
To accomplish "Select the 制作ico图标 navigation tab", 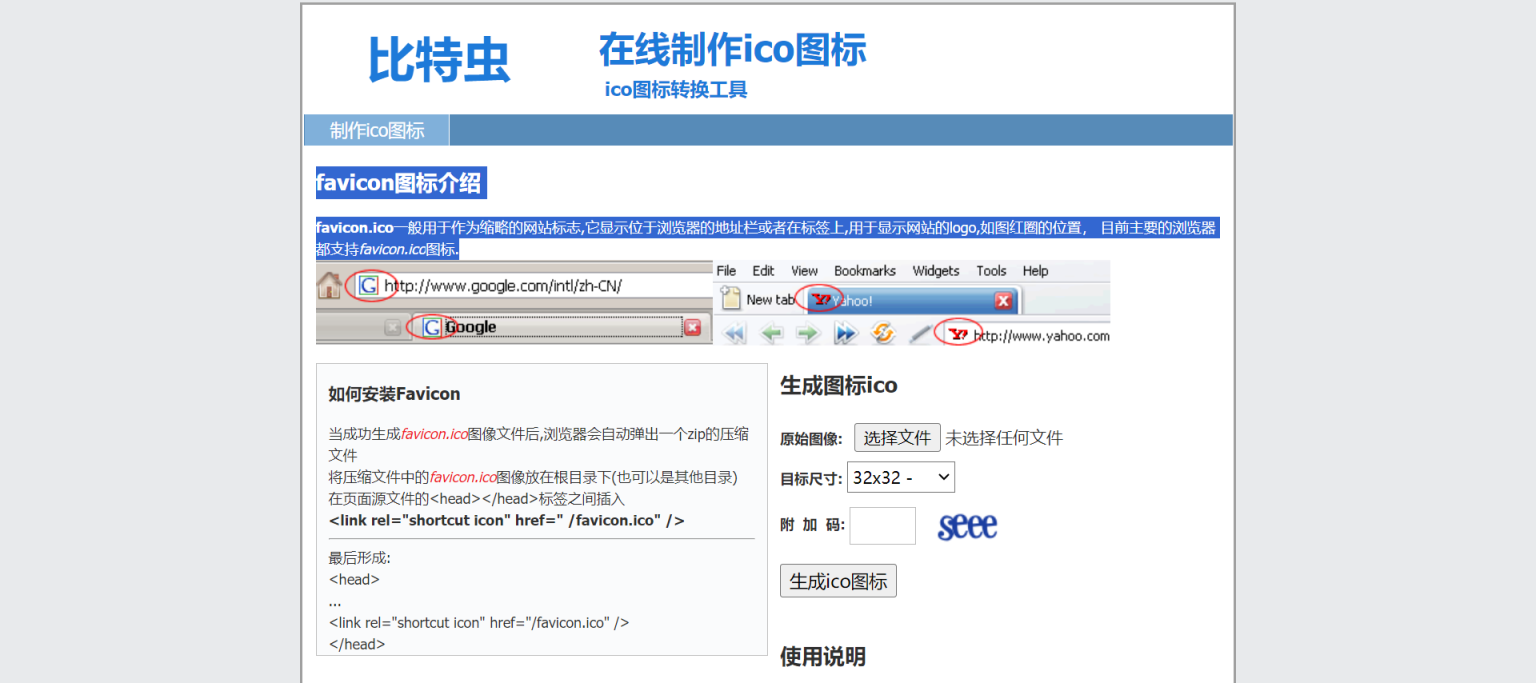I will 376,130.
